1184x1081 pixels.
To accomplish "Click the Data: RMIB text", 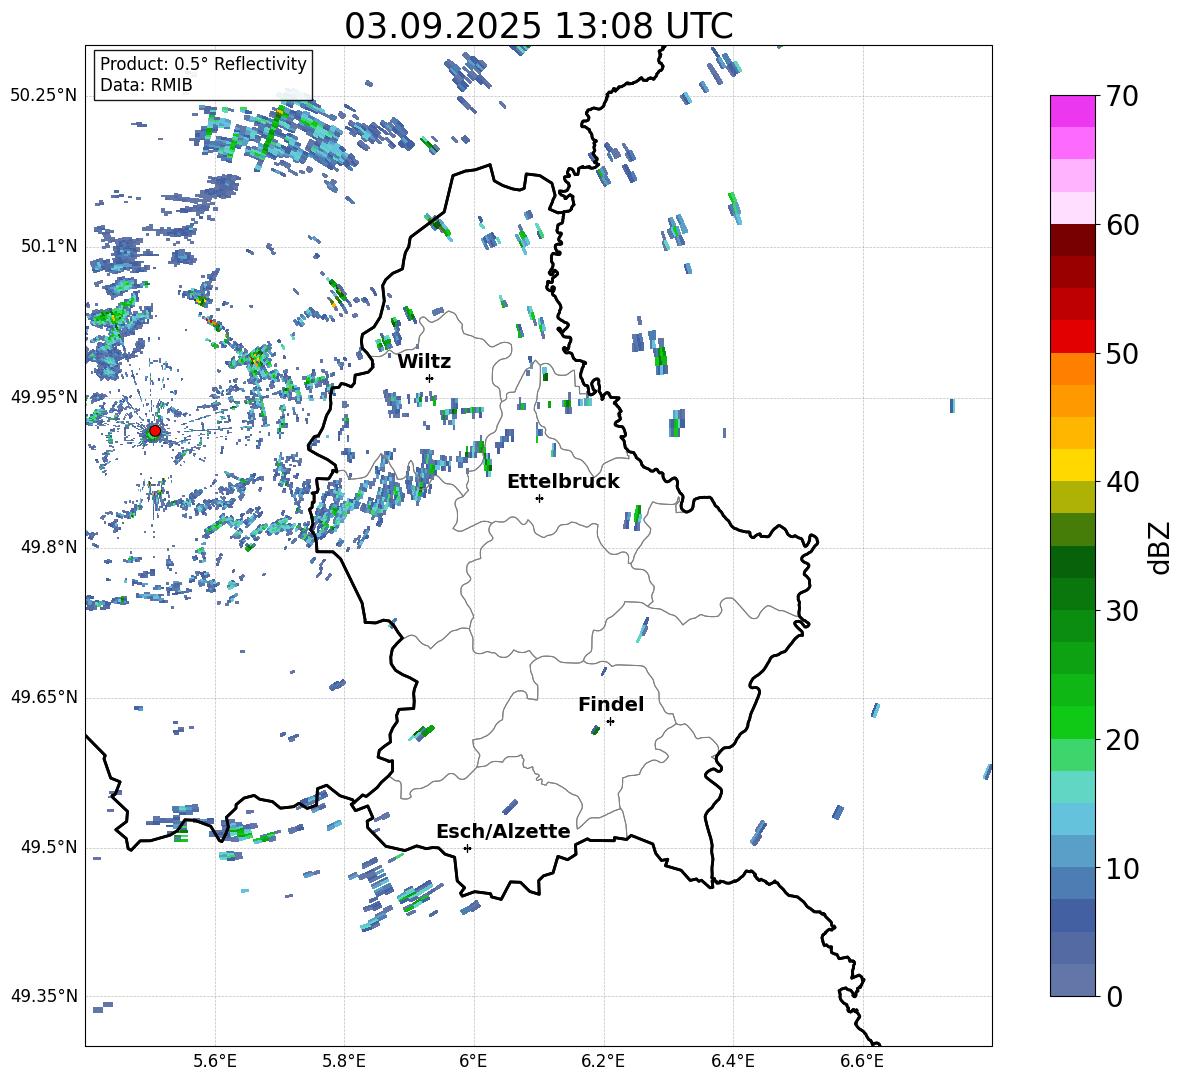I will 146,85.
